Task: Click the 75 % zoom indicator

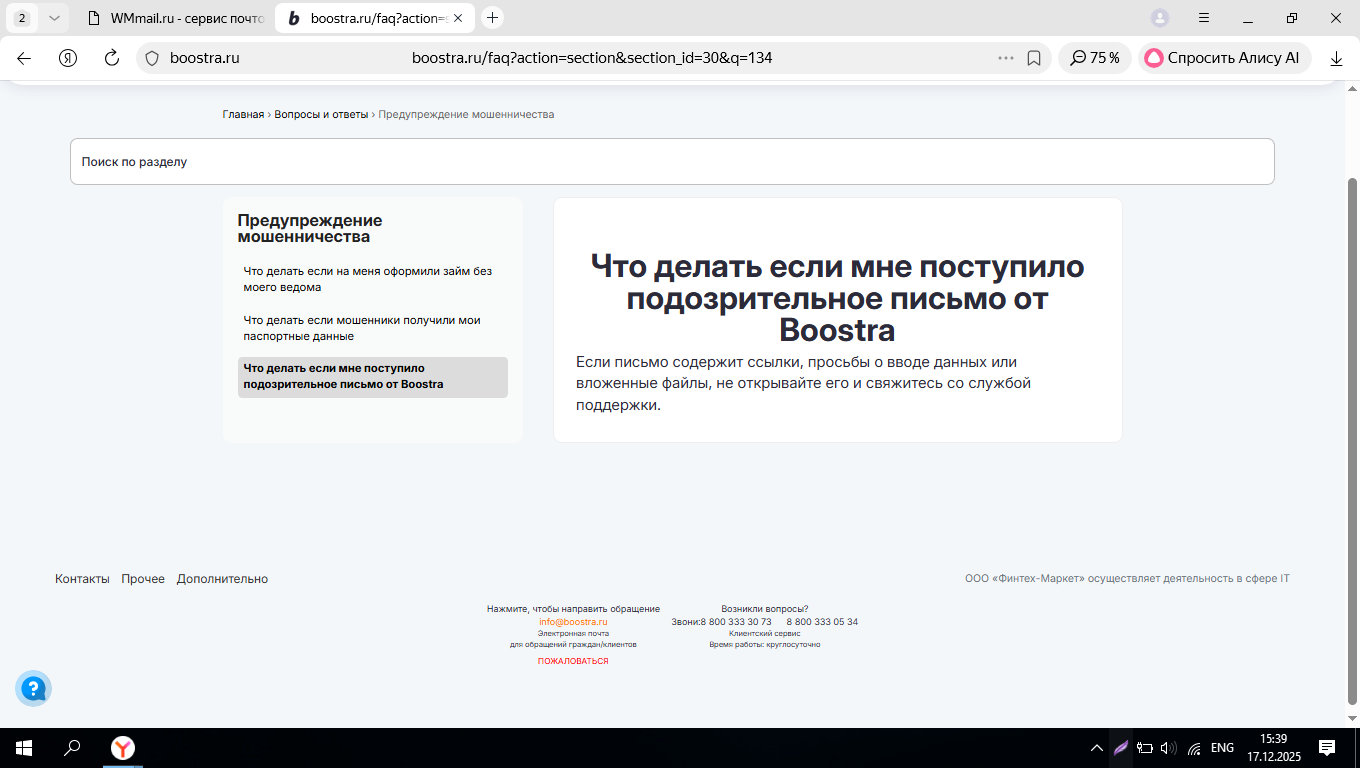Action: tap(1095, 58)
